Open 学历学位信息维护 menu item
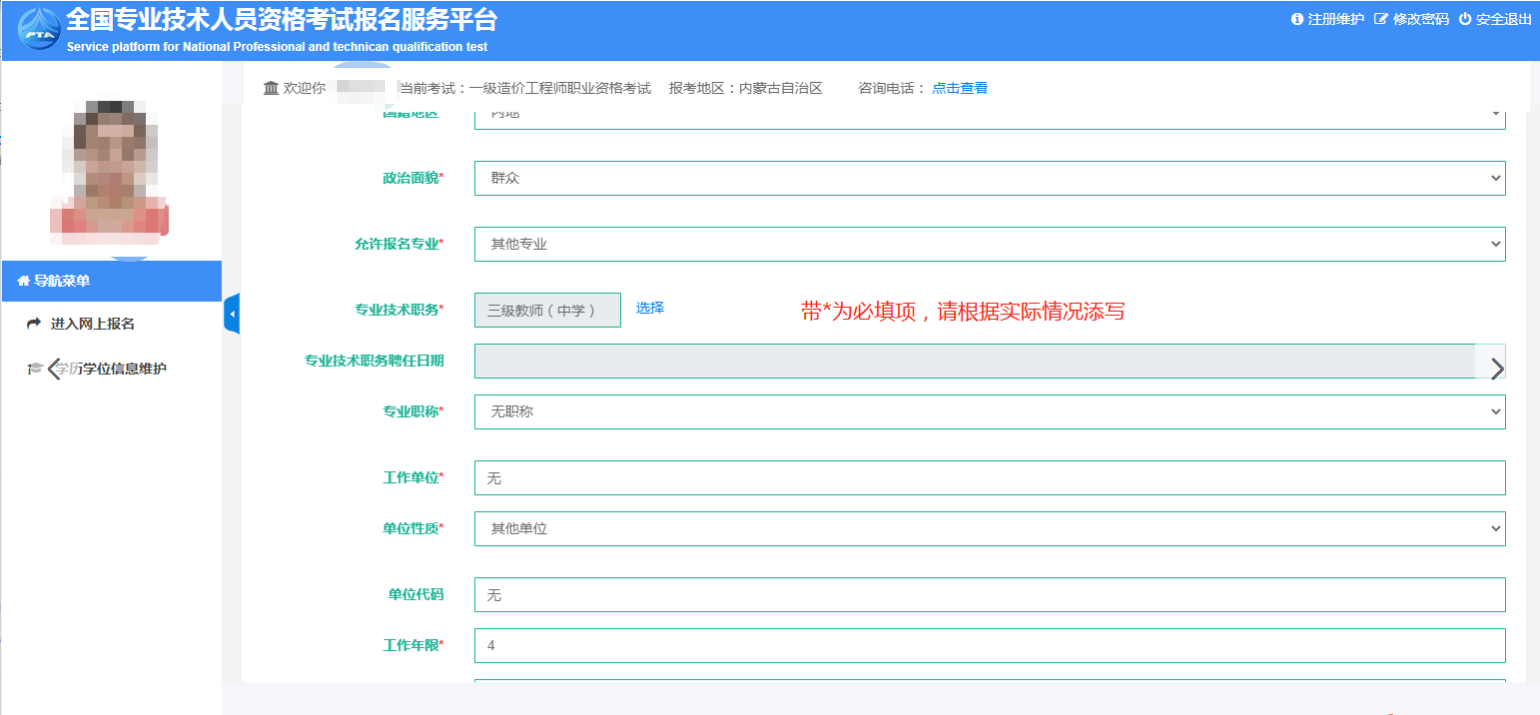Image resolution: width=1540 pixels, height=715 pixels. pos(110,369)
